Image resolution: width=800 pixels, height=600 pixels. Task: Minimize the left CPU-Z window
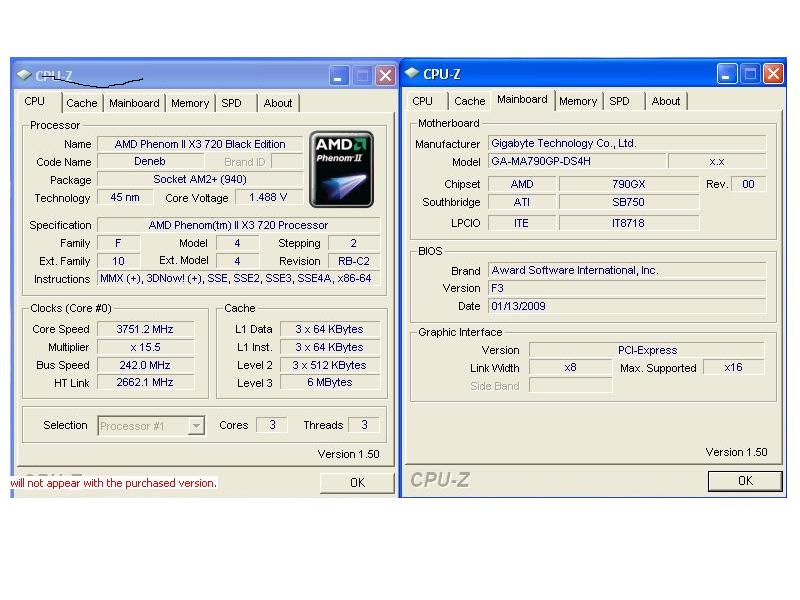click(x=340, y=76)
